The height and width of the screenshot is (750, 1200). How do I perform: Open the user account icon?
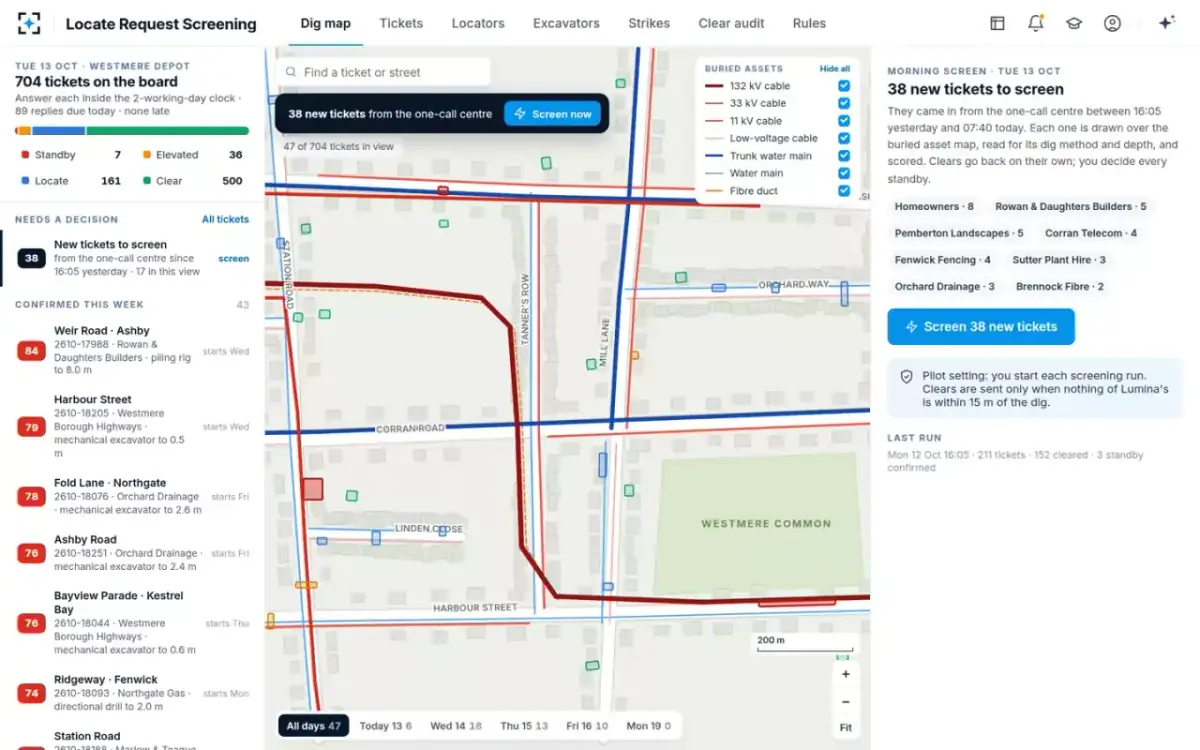(x=1112, y=23)
